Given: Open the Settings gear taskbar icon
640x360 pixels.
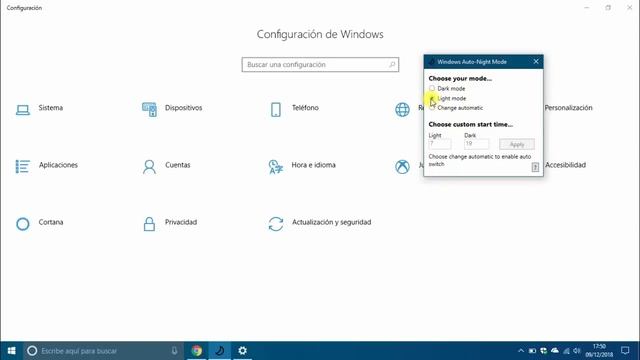Looking at the screenshot, I should 242,351.
